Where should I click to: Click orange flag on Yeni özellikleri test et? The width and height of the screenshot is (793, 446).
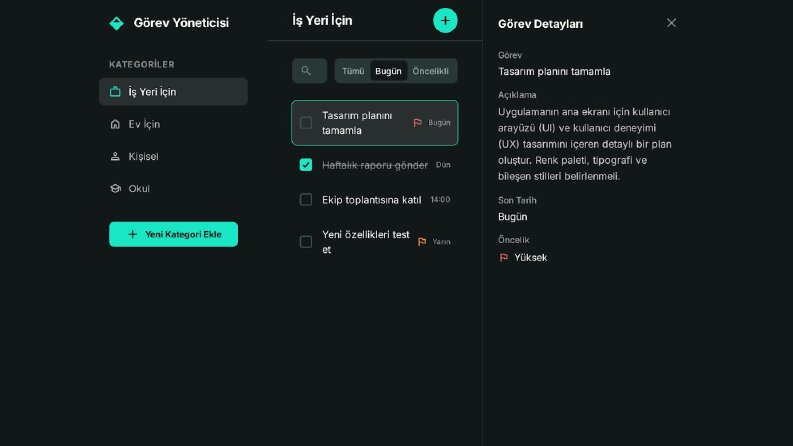click(422, 242)
